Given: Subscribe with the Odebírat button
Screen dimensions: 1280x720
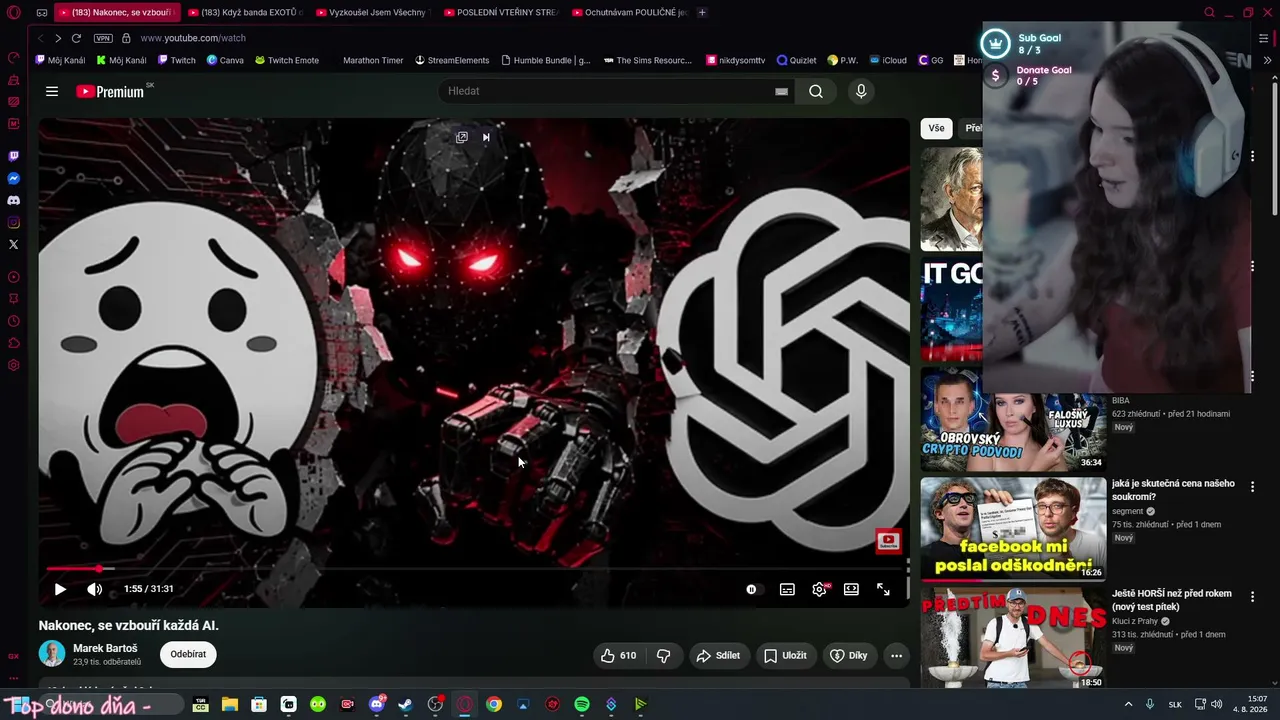Looking at the screenshot, I should (x=188, y=655).
